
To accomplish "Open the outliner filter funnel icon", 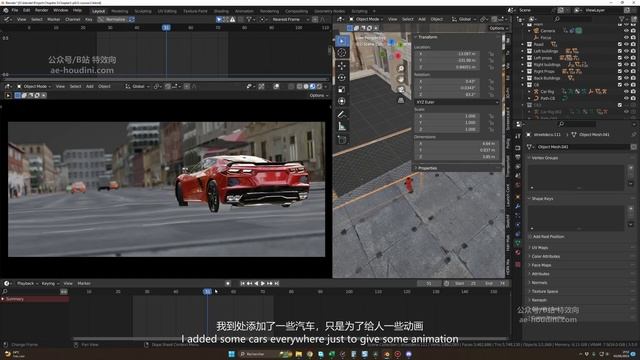I will pyautogui.click(x=622, y=19).
